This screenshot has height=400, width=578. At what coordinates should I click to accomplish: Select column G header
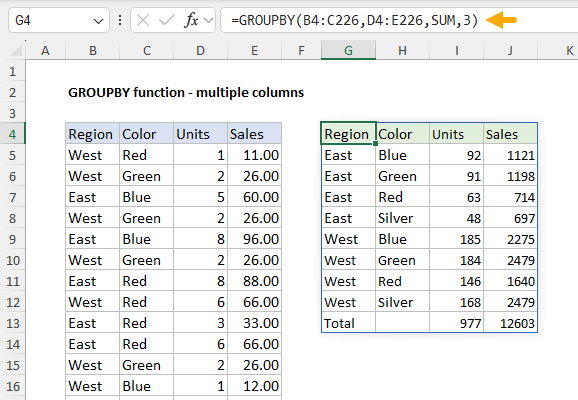tap(348, 51)
